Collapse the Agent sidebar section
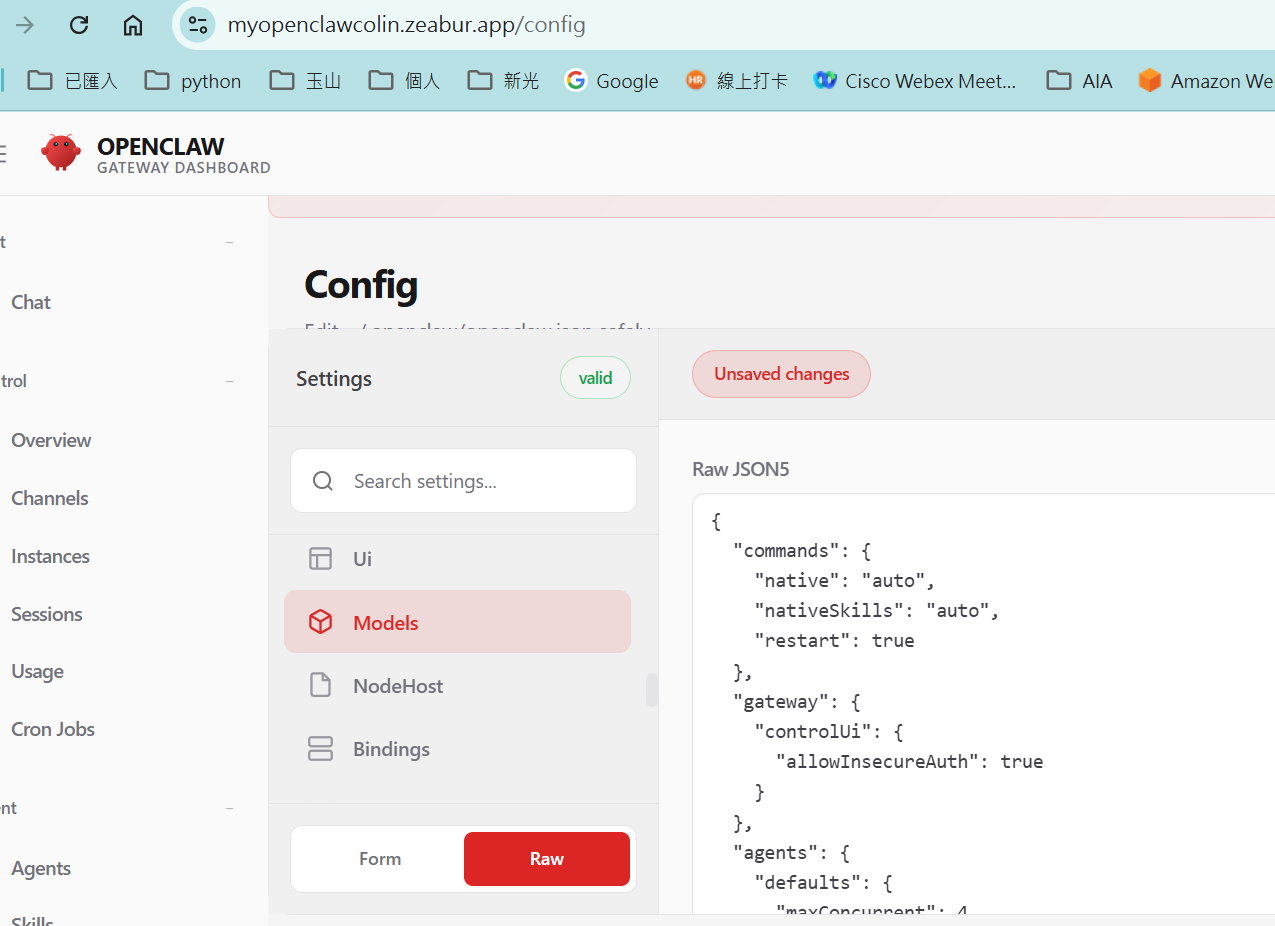Image resolution: width=1275 pixels, height=926 pixels. point(230,808)
